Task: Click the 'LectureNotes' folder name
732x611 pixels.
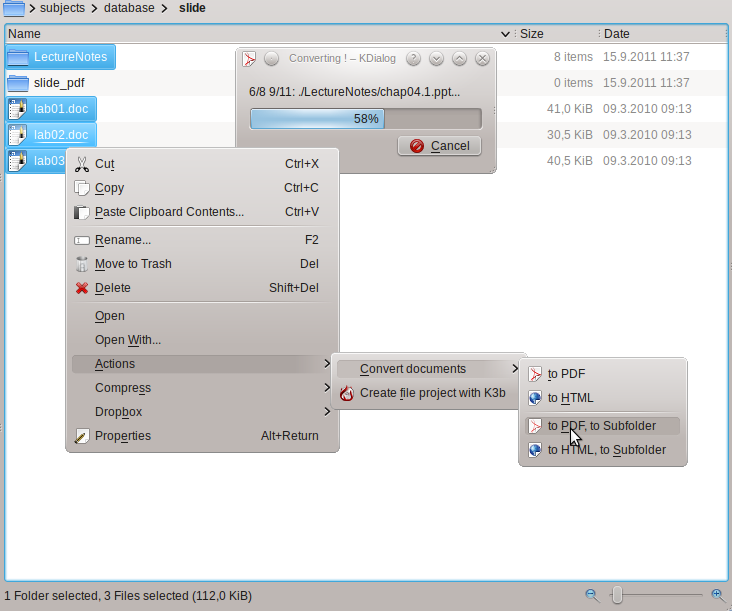Action: pos(70,57)
